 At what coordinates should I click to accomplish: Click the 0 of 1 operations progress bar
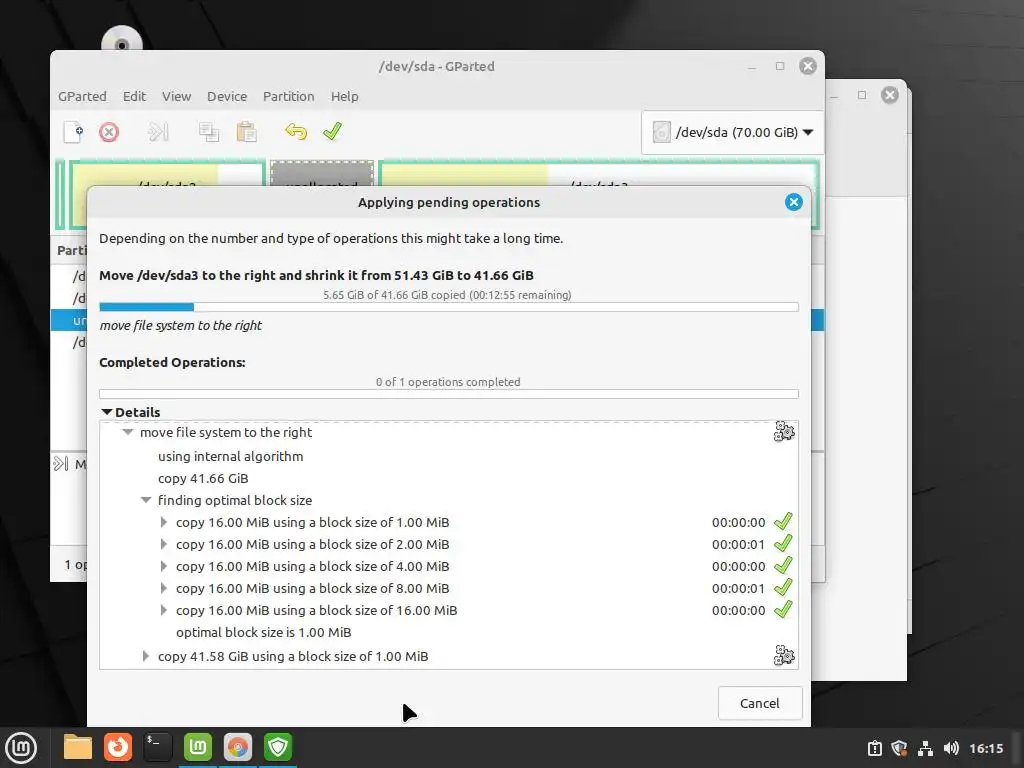point(449,394)
